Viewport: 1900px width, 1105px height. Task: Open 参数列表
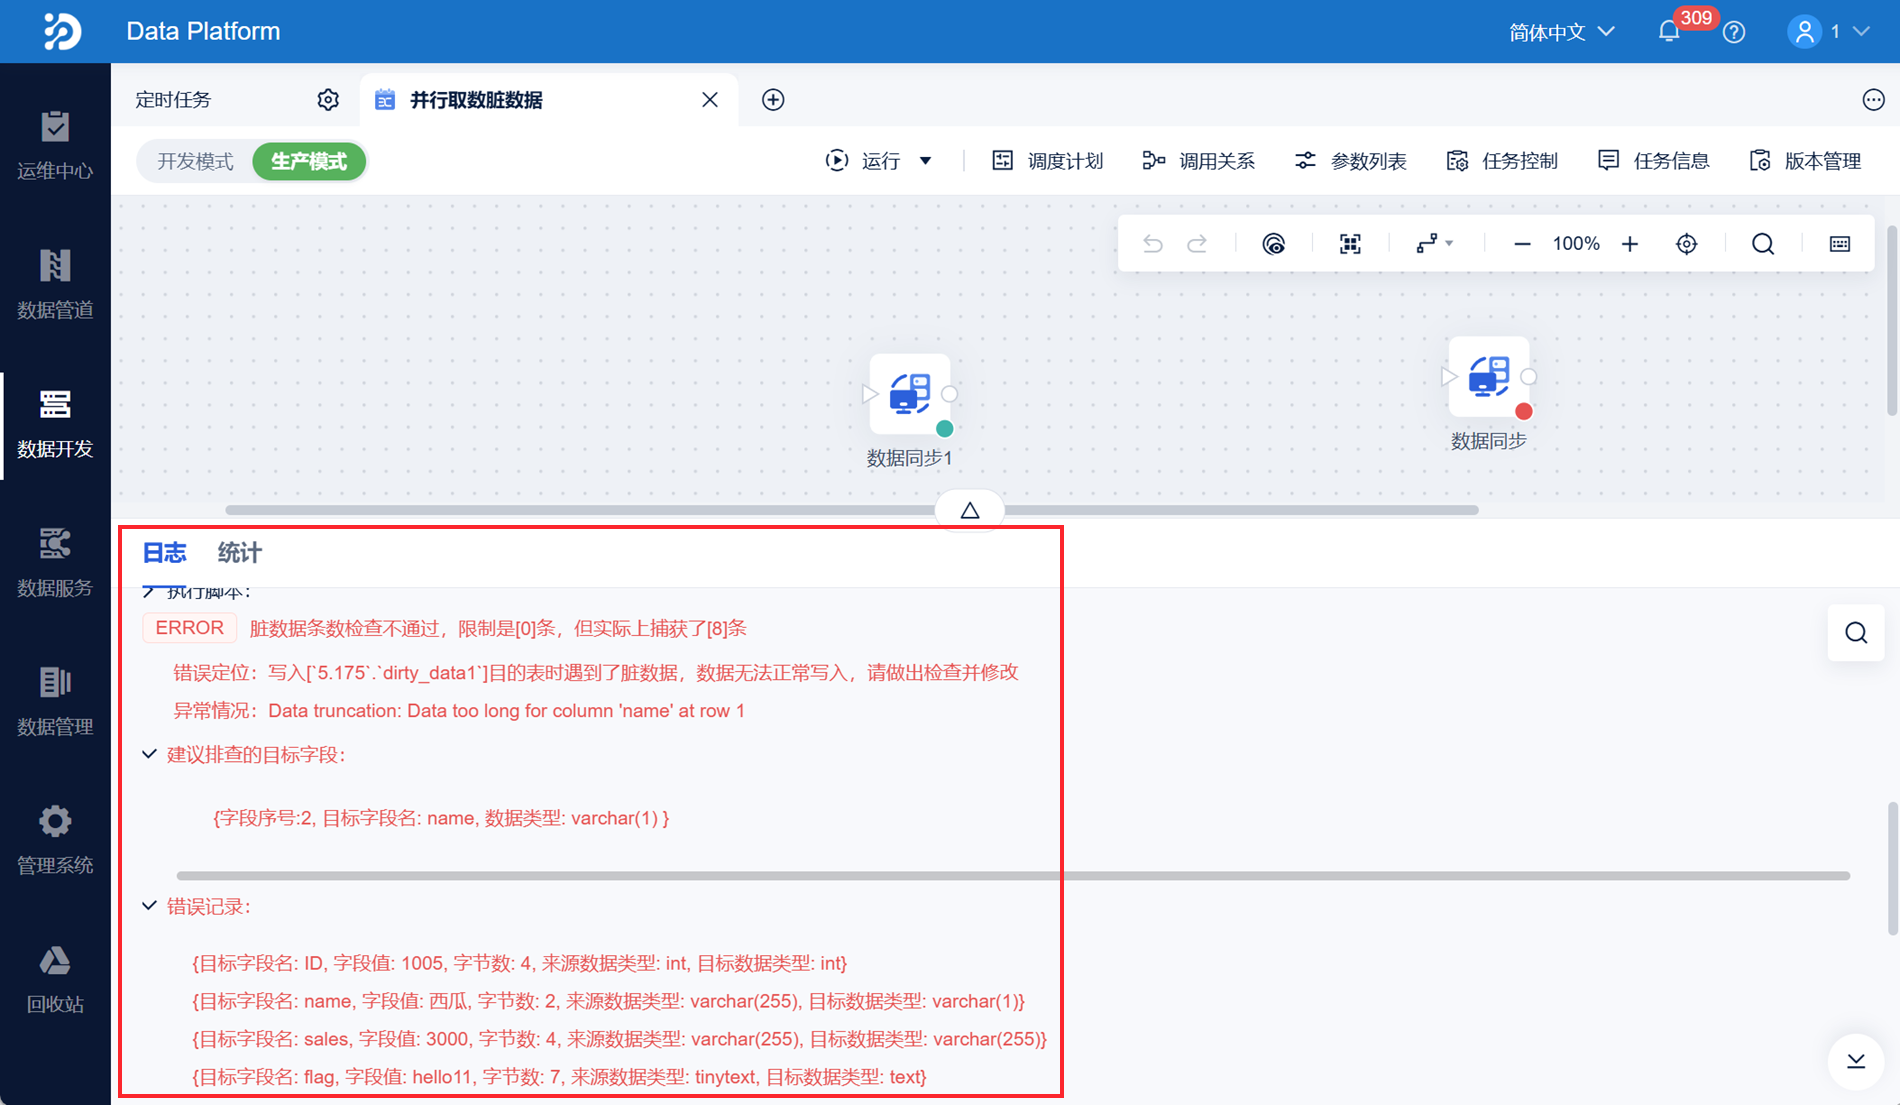pyautogui.click(x=1351, y=161)
